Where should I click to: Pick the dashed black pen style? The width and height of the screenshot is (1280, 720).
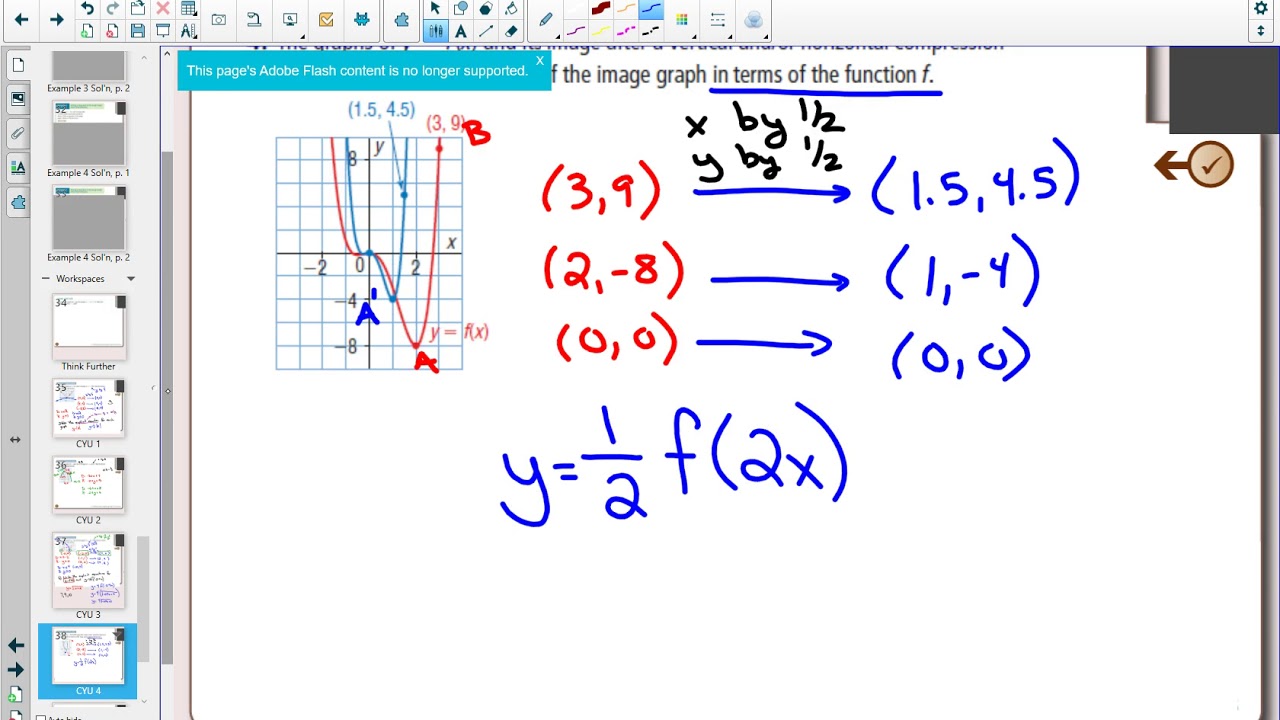point(651,31)
